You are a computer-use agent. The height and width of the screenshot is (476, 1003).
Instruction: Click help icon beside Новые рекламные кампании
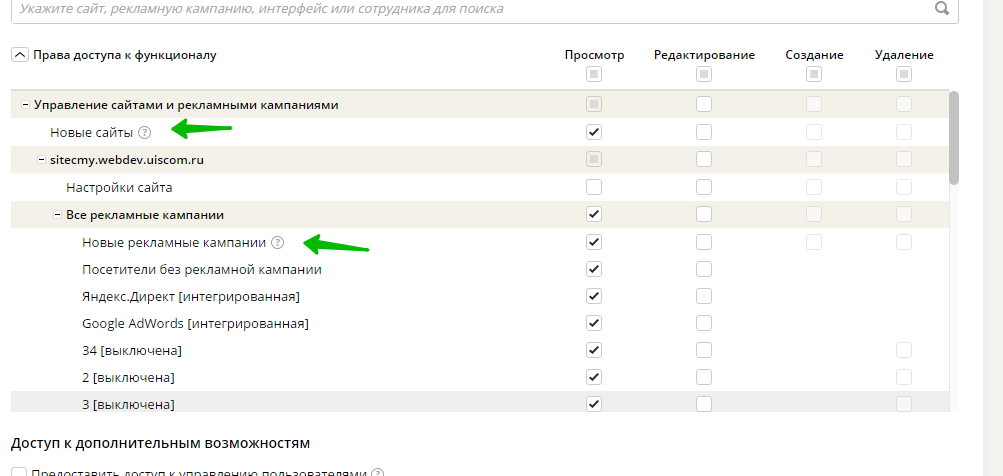point(278,242)
